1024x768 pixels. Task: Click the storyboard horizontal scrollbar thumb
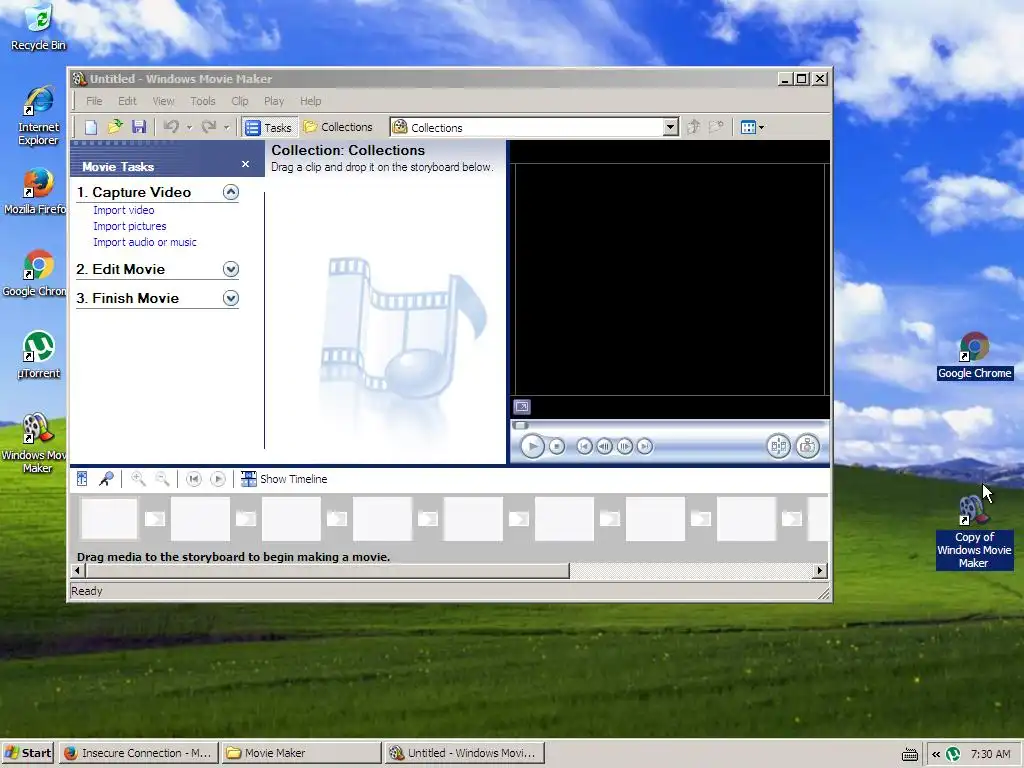coord(327,570)
